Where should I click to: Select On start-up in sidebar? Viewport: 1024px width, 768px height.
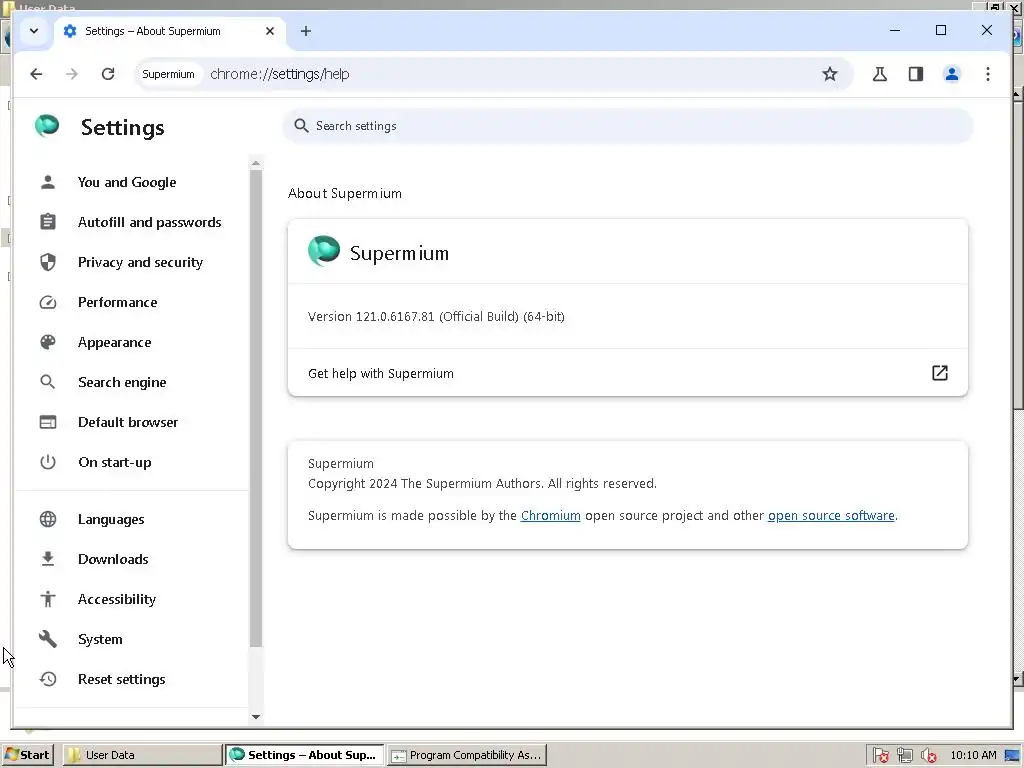coord(115,462)
